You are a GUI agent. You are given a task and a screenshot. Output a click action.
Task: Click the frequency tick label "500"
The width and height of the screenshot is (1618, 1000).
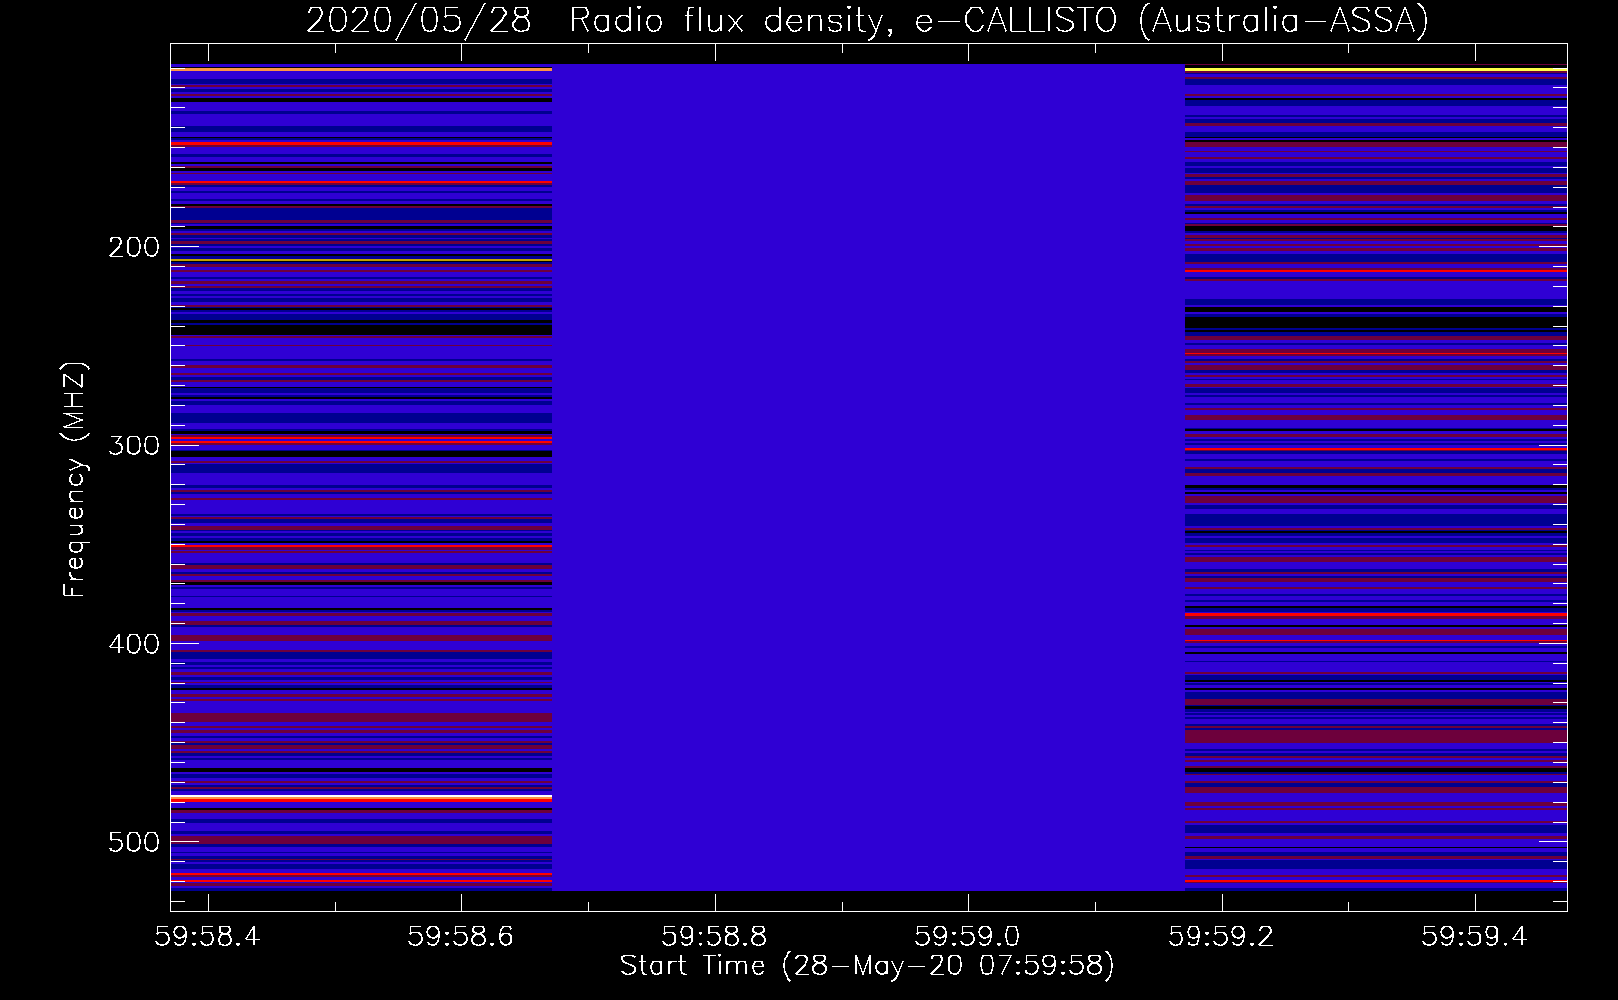[134, 842]
